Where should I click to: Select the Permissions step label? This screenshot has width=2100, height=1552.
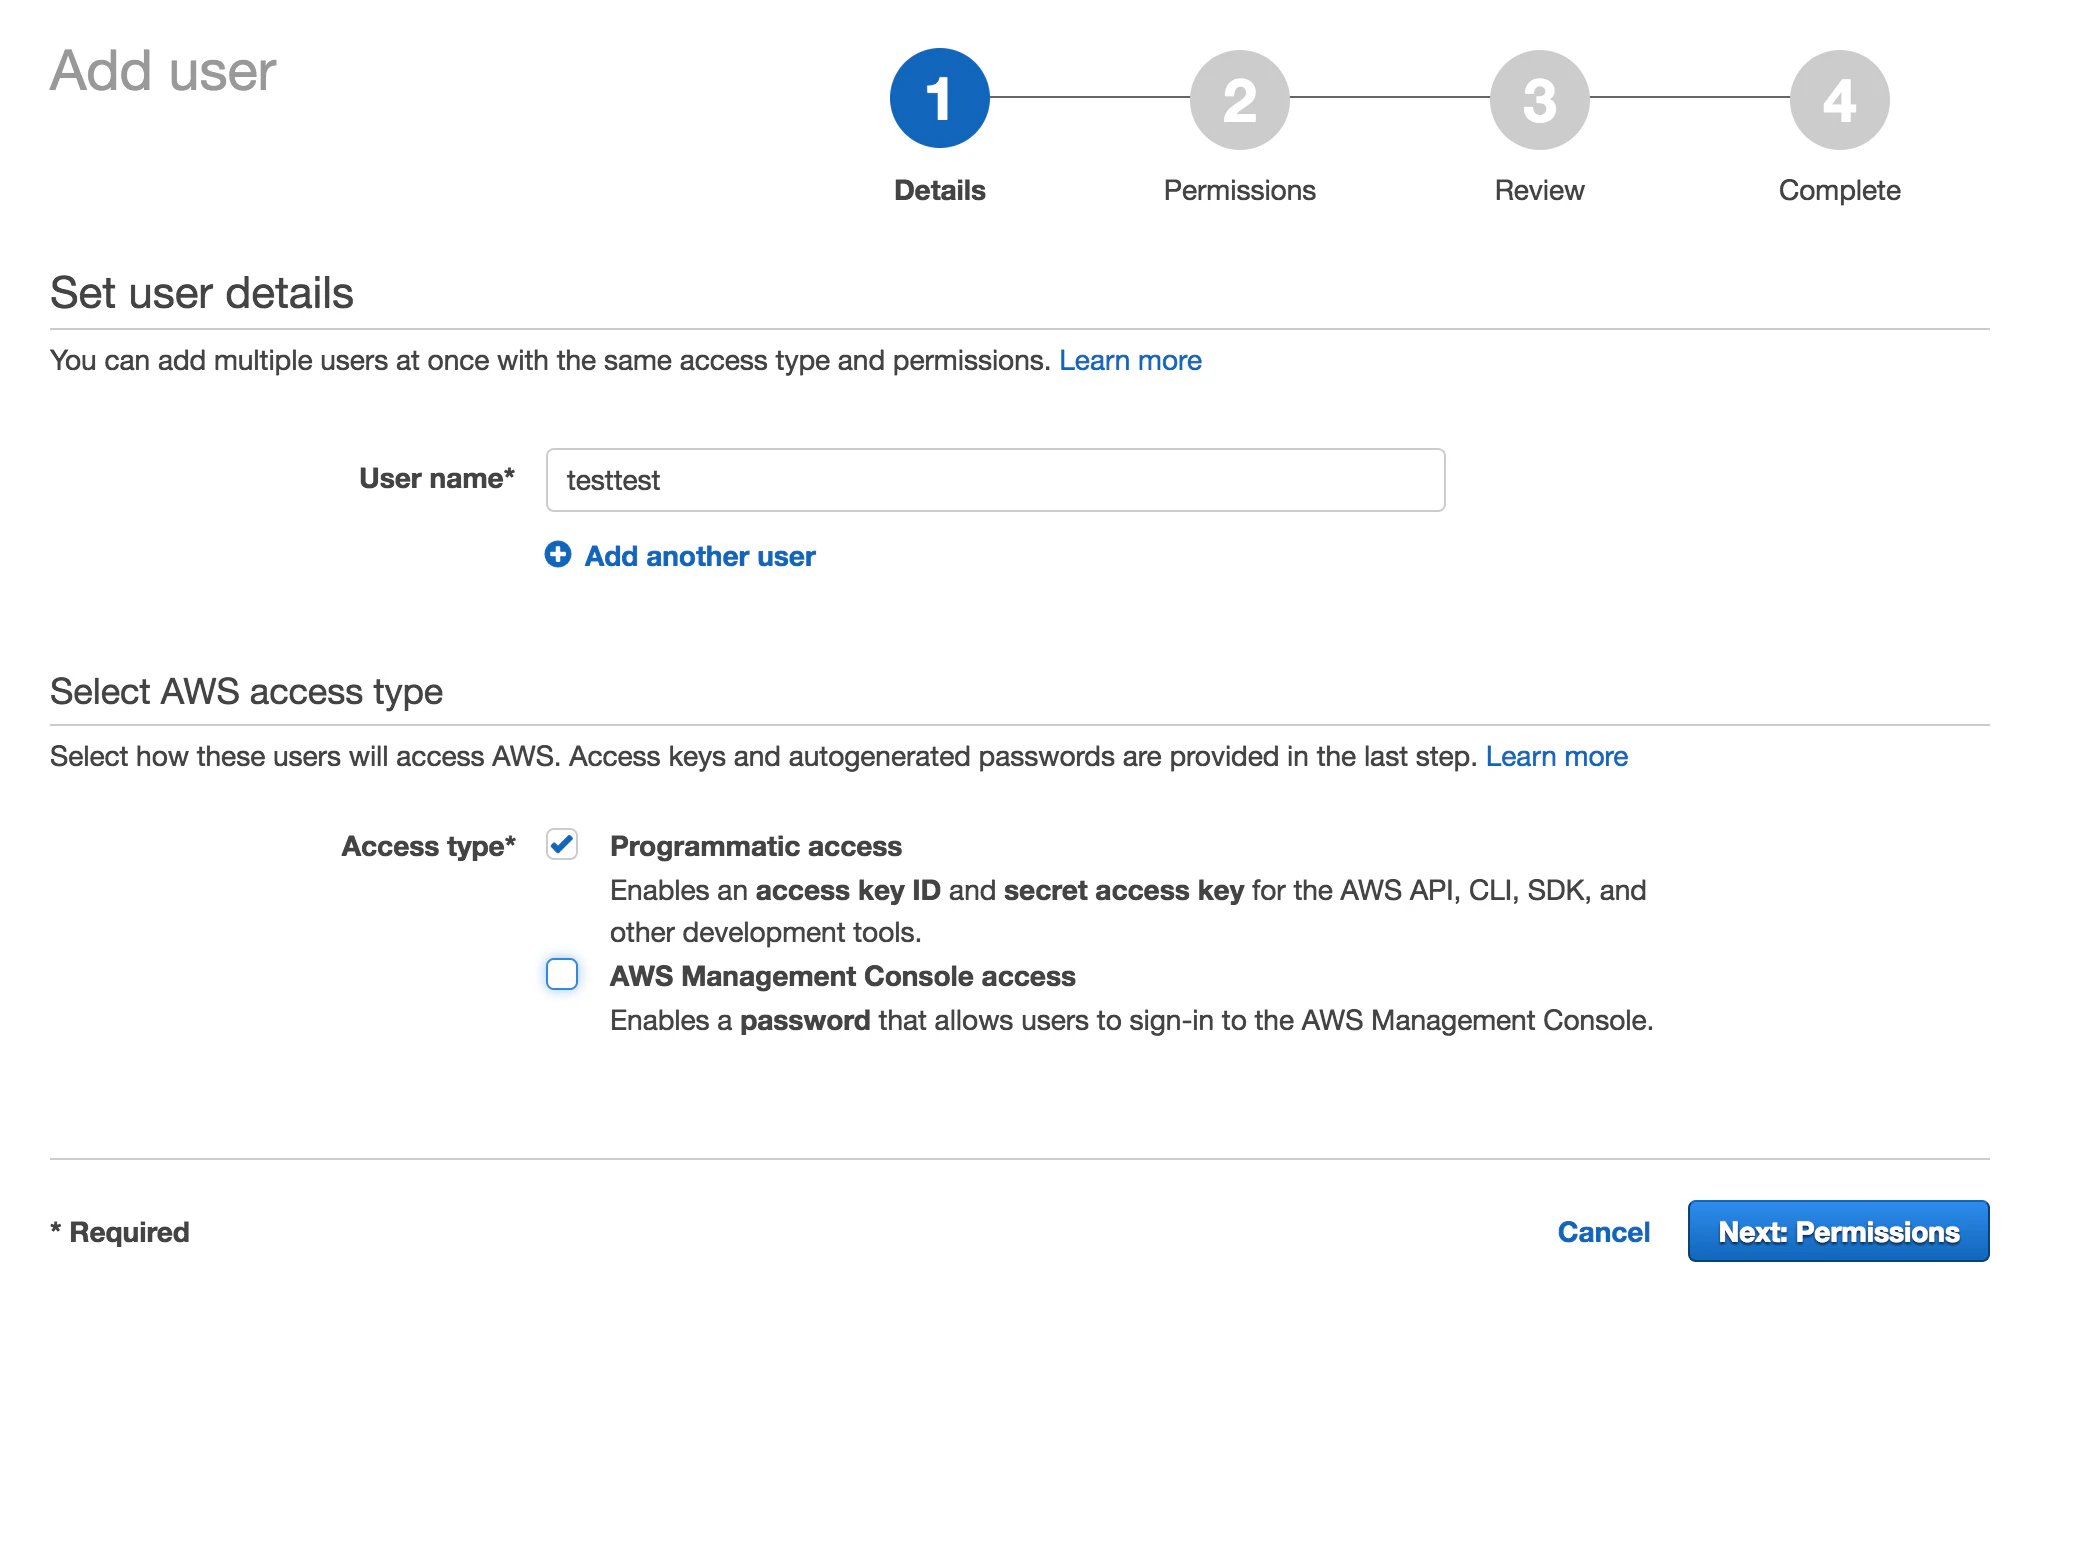click(x=1239, y=190)
